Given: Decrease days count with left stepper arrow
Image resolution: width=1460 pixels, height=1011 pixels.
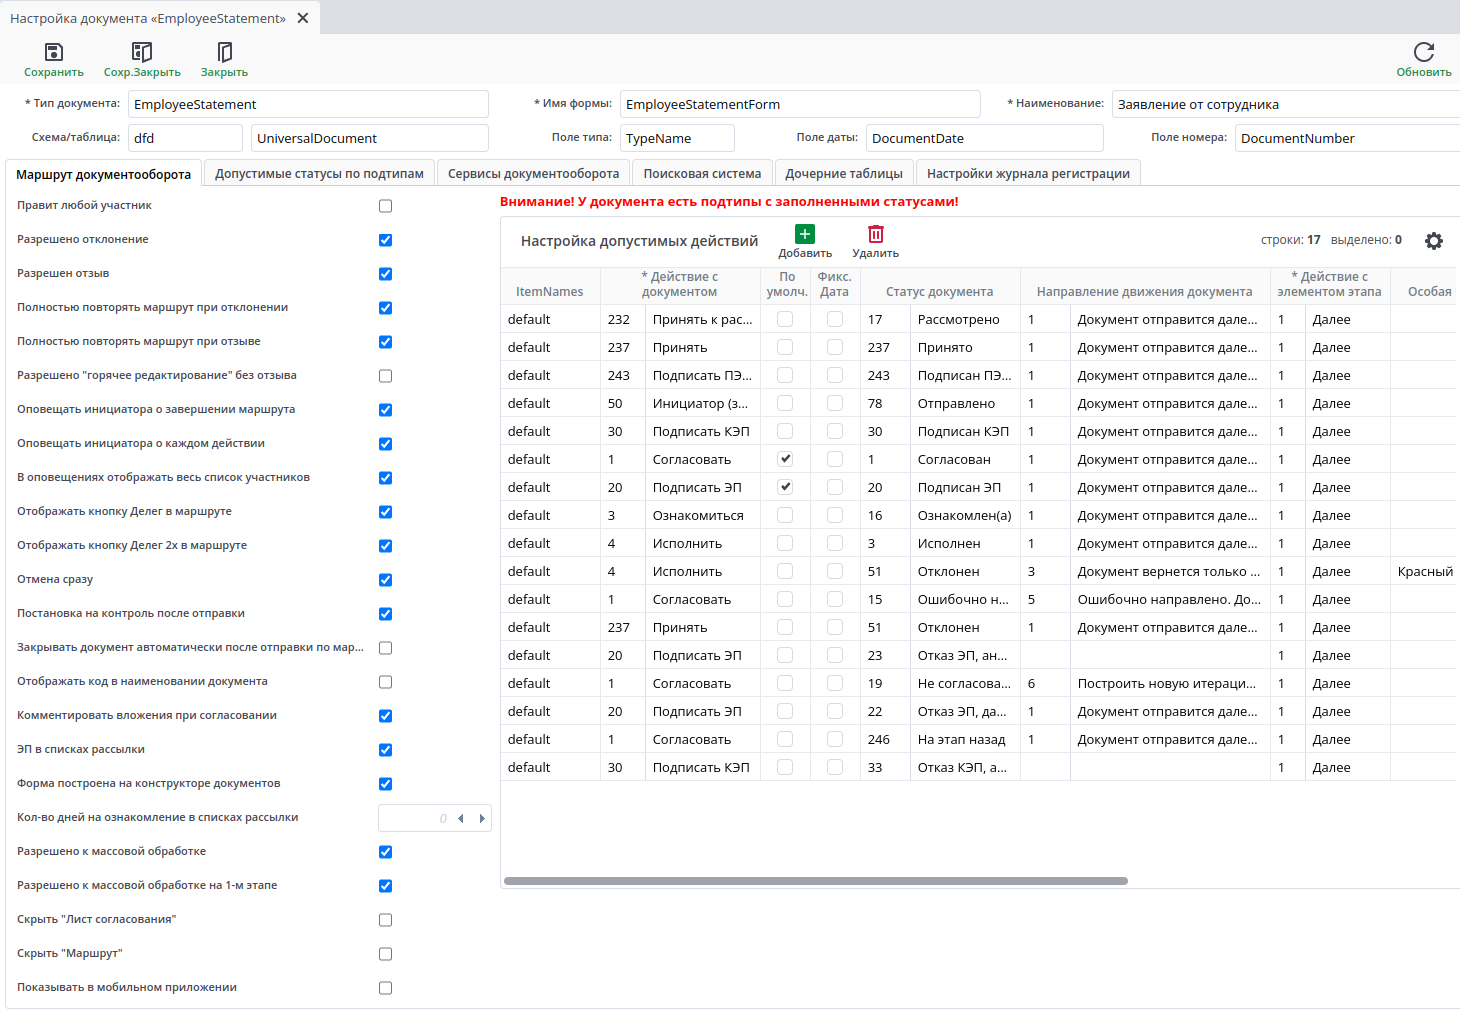Looking at the screenshot, I should tap(461, 818).
